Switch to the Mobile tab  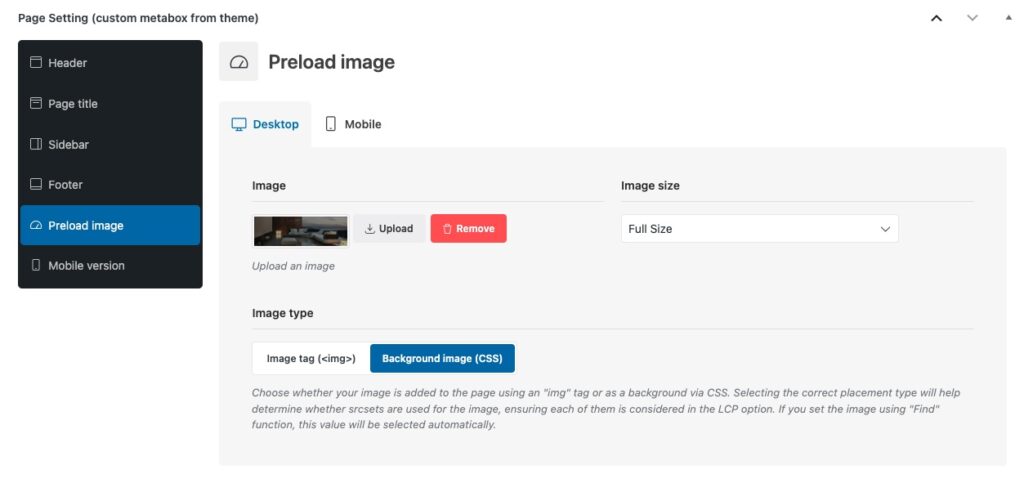coord(353,125)
